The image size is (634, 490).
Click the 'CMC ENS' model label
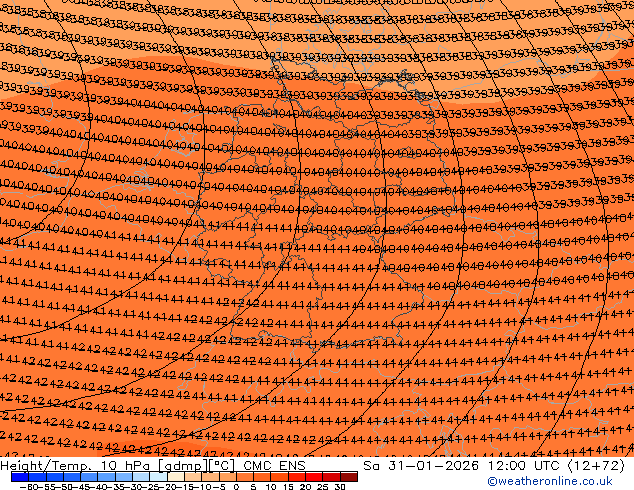click(x=274, y=466)
